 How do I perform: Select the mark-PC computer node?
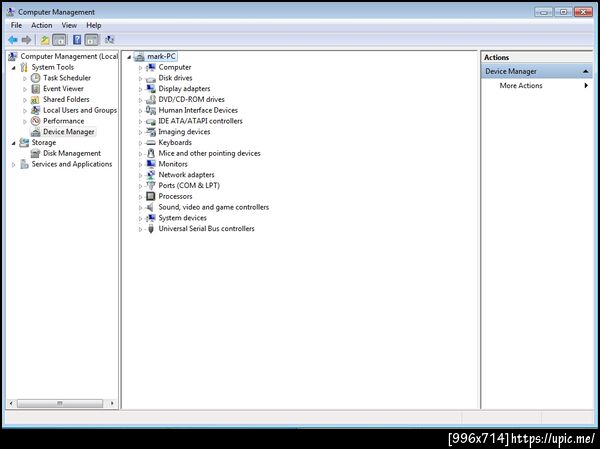click(x=161, y=56)
